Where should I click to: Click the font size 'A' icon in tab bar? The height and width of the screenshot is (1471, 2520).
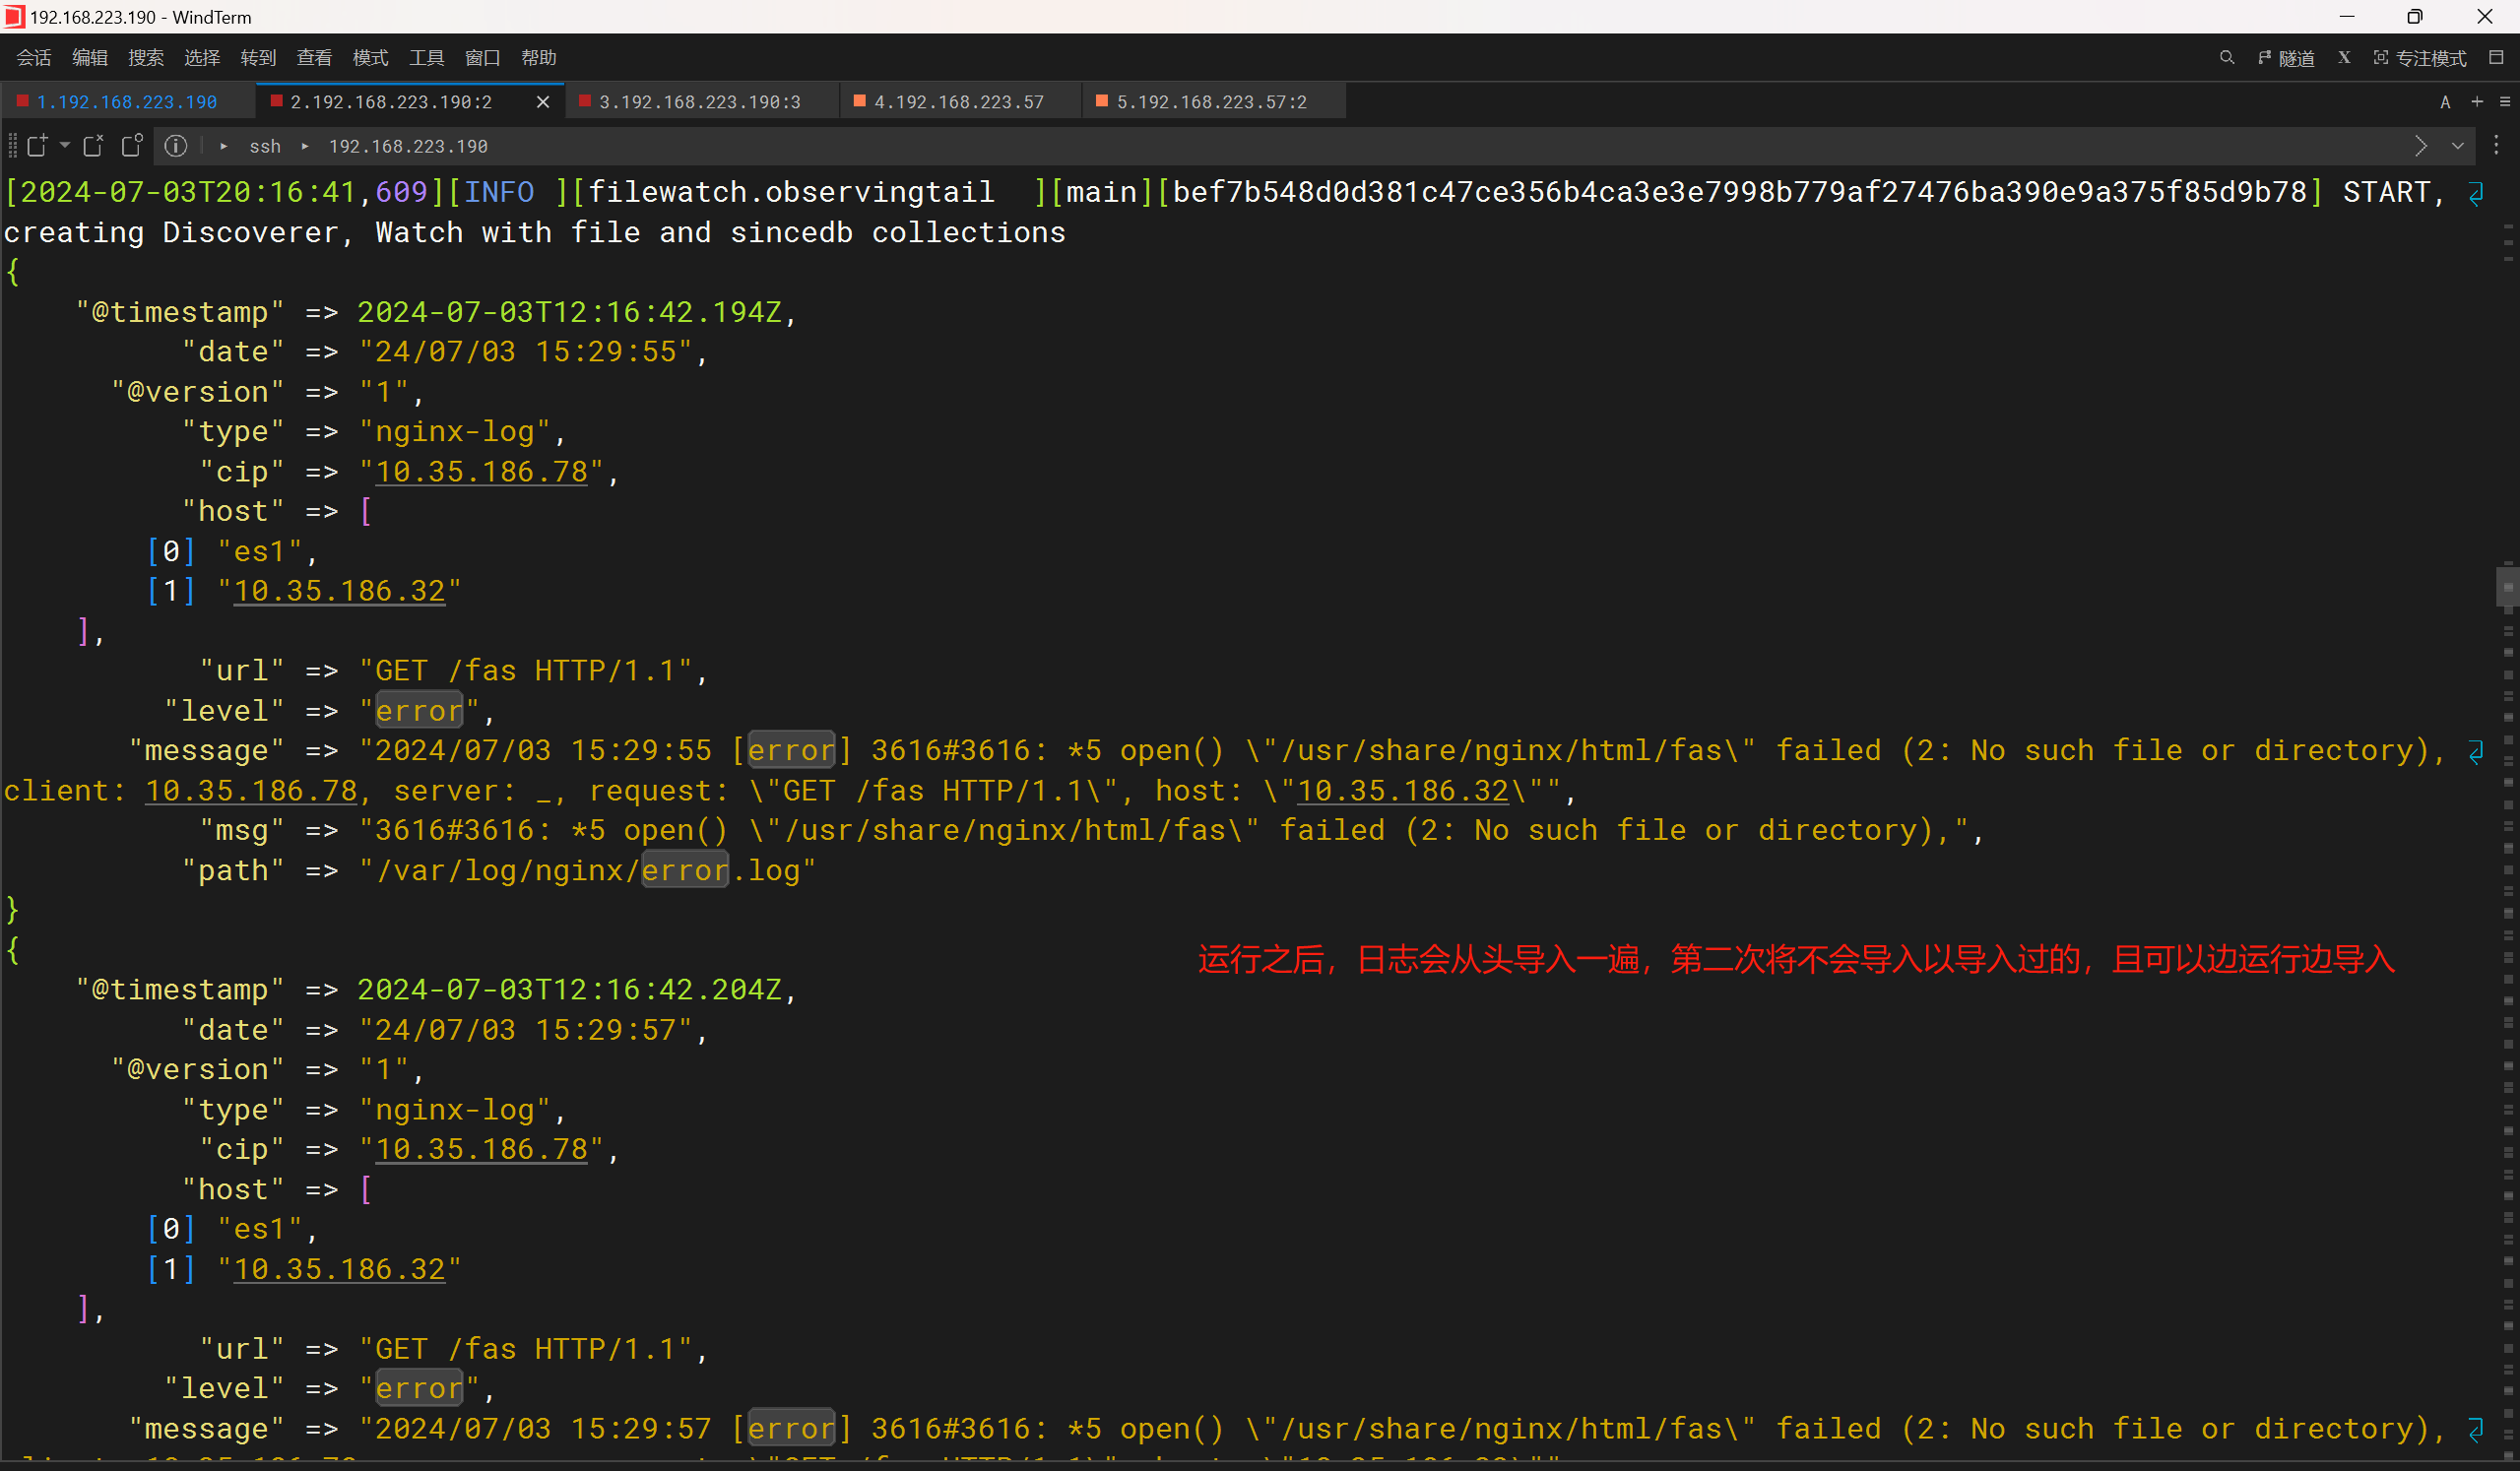(x=2445, y=102)
